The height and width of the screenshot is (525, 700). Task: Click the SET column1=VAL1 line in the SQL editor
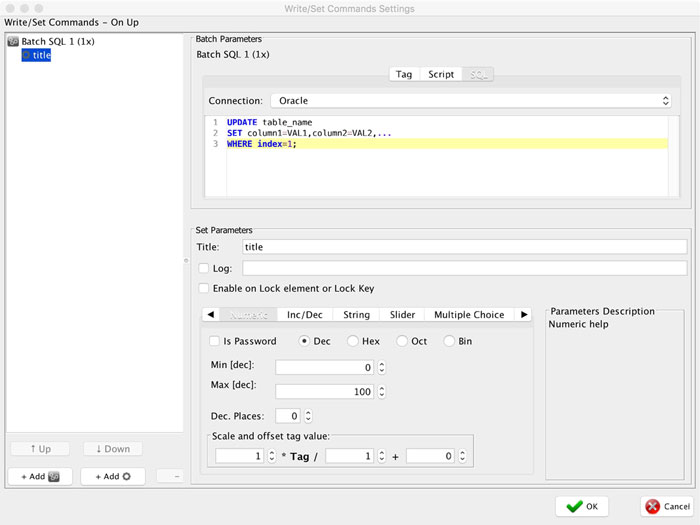point(309,133)
